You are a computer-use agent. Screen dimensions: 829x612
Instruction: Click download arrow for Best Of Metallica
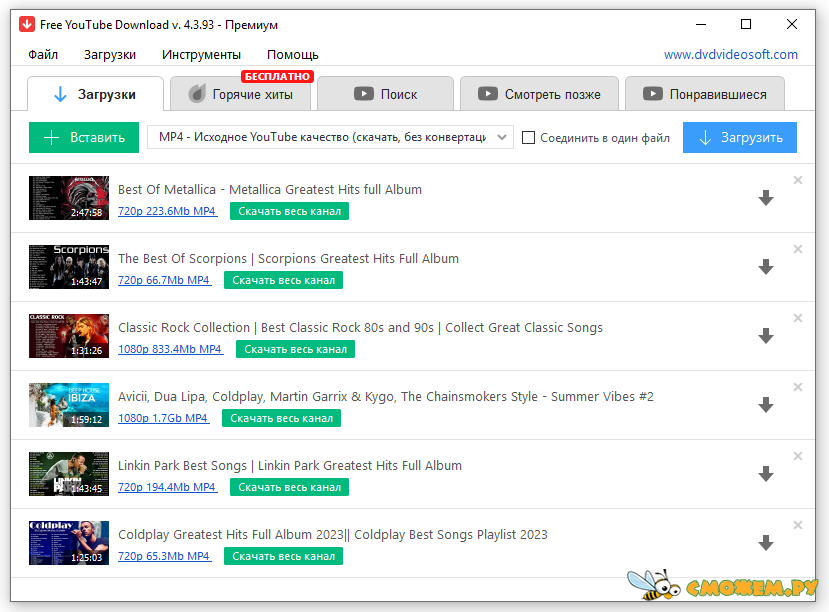766,198
